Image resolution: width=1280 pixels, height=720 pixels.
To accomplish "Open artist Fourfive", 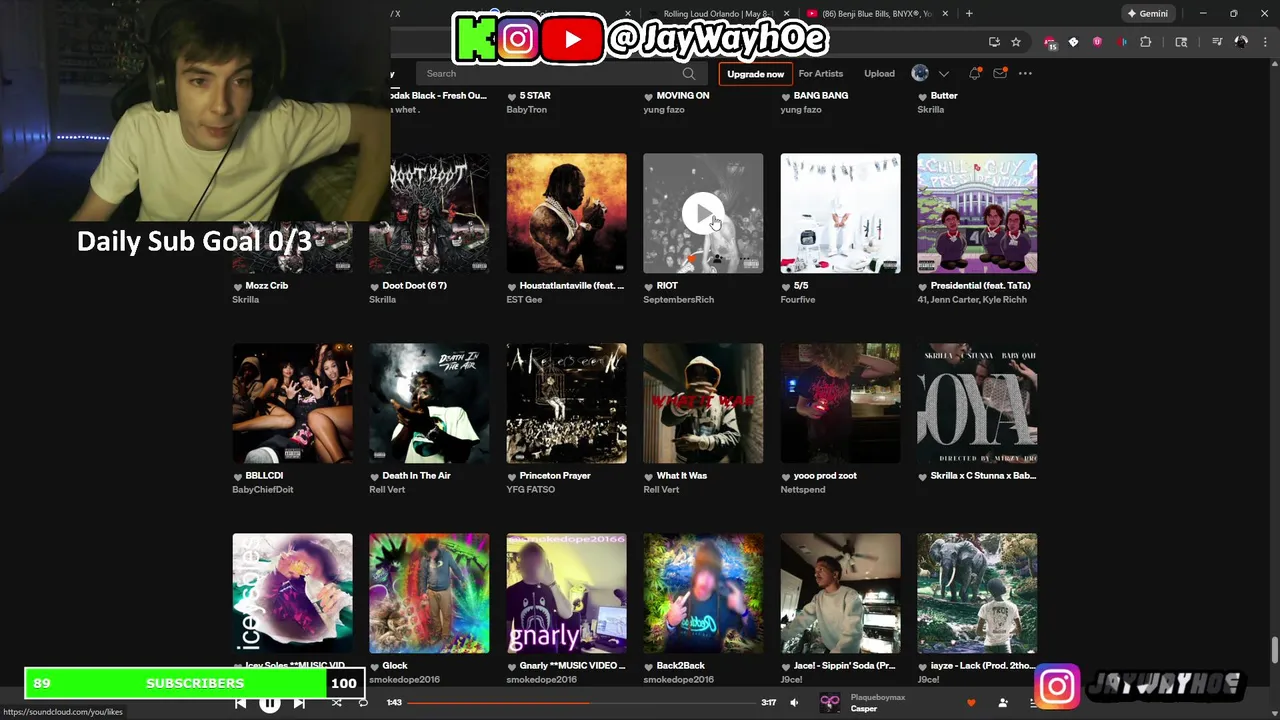I will (x=798, y=299).
